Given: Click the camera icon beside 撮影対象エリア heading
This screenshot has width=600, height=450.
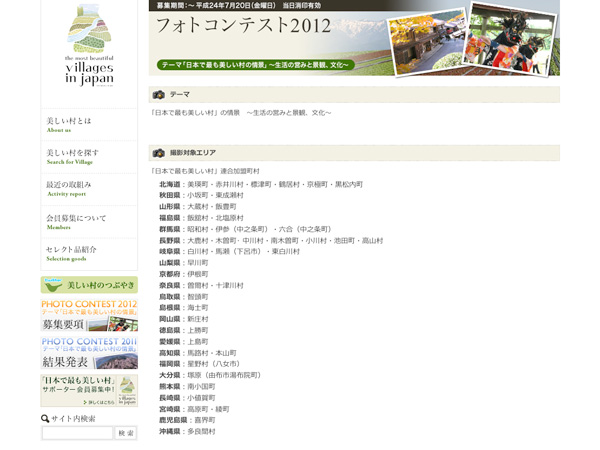Looking at the screenshot, I should (x=158, y=153).
